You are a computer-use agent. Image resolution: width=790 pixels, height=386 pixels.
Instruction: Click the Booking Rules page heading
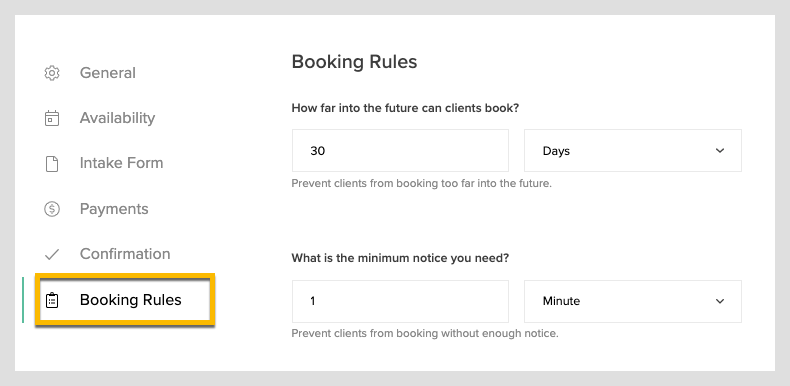354,62
